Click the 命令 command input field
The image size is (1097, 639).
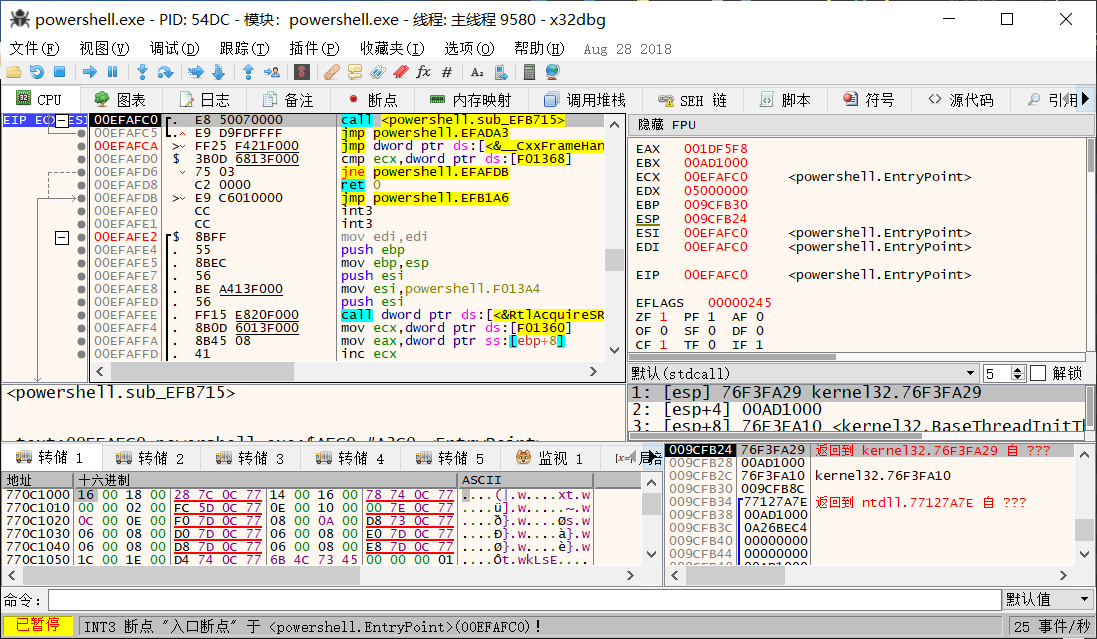tap(525, 600)
